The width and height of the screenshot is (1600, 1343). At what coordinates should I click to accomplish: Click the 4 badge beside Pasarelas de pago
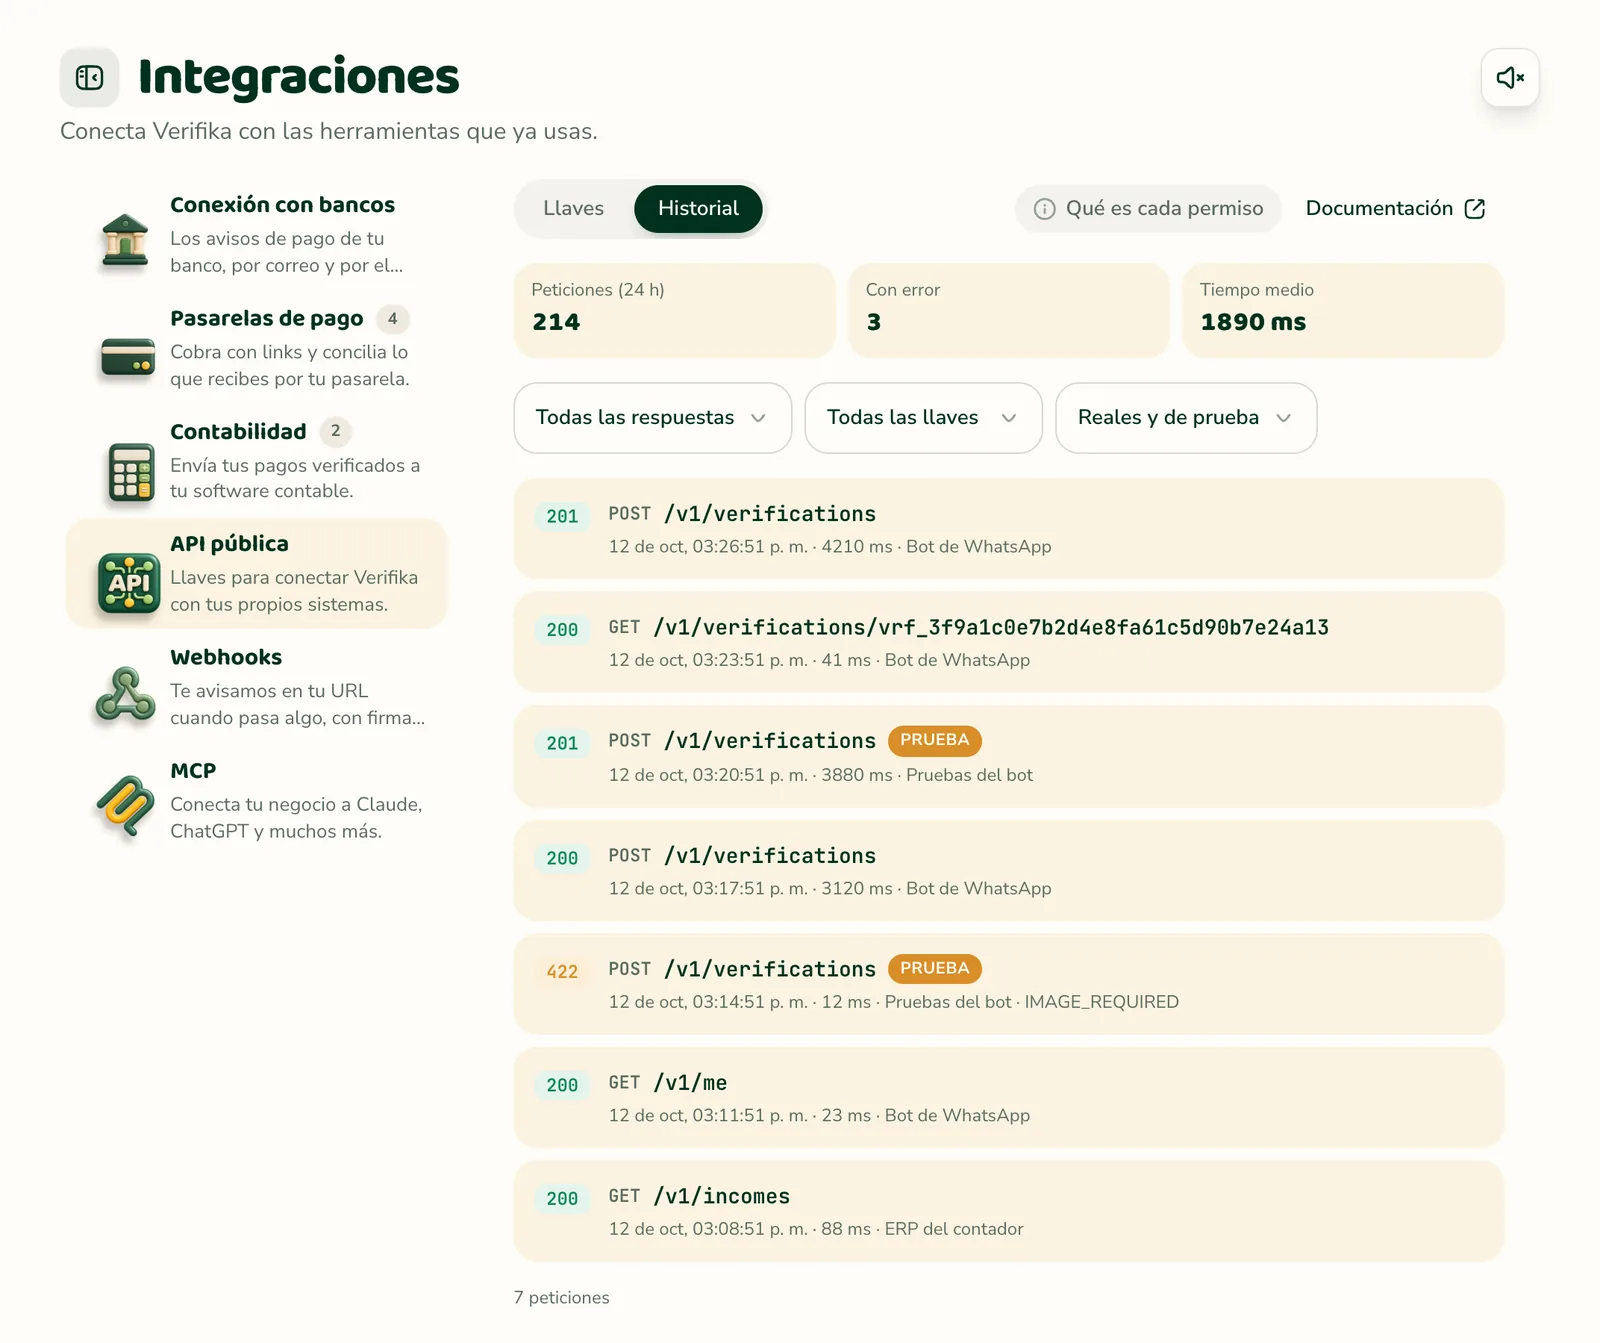pyautogui.click(x=392, y=319)
